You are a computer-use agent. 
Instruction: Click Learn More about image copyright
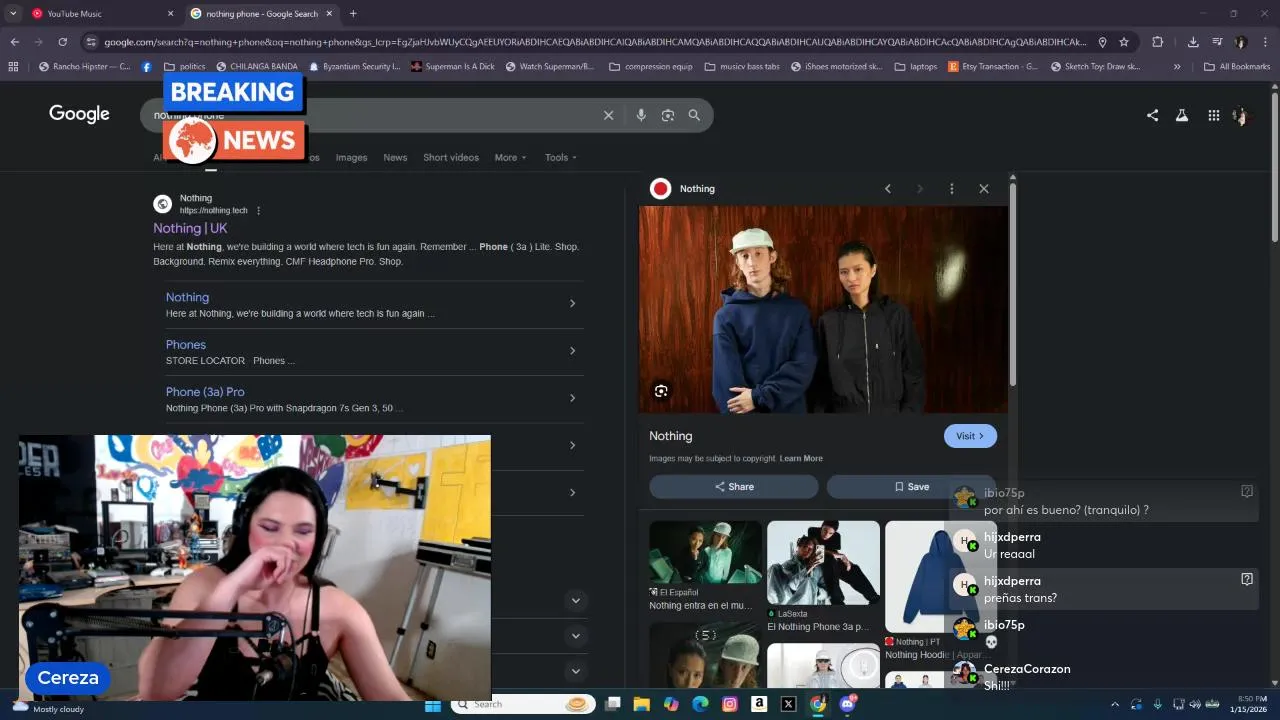pos(801,458)
